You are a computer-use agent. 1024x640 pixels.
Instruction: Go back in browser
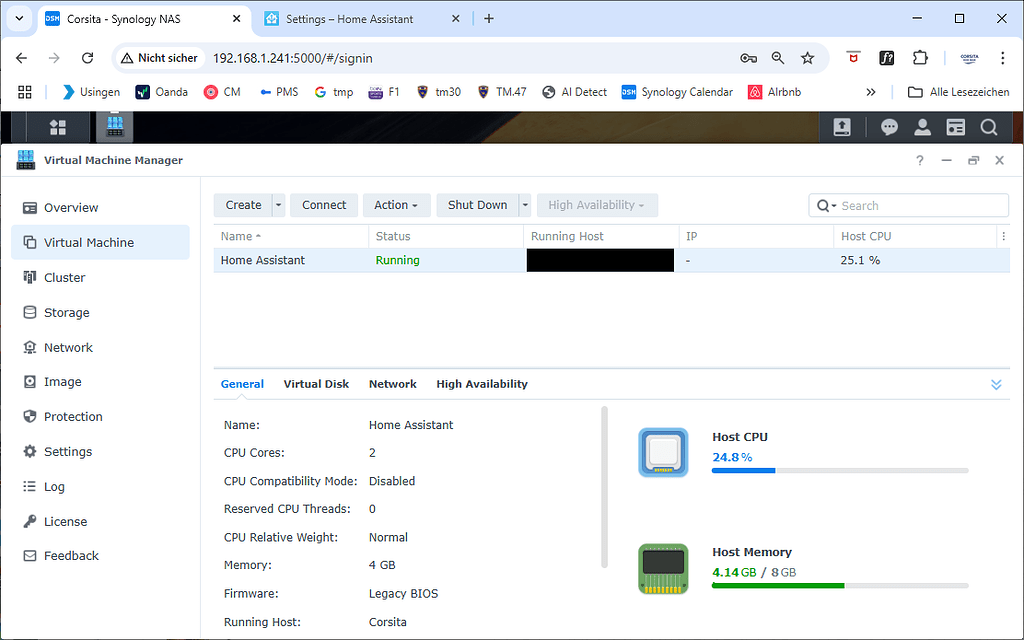[22, 58]
